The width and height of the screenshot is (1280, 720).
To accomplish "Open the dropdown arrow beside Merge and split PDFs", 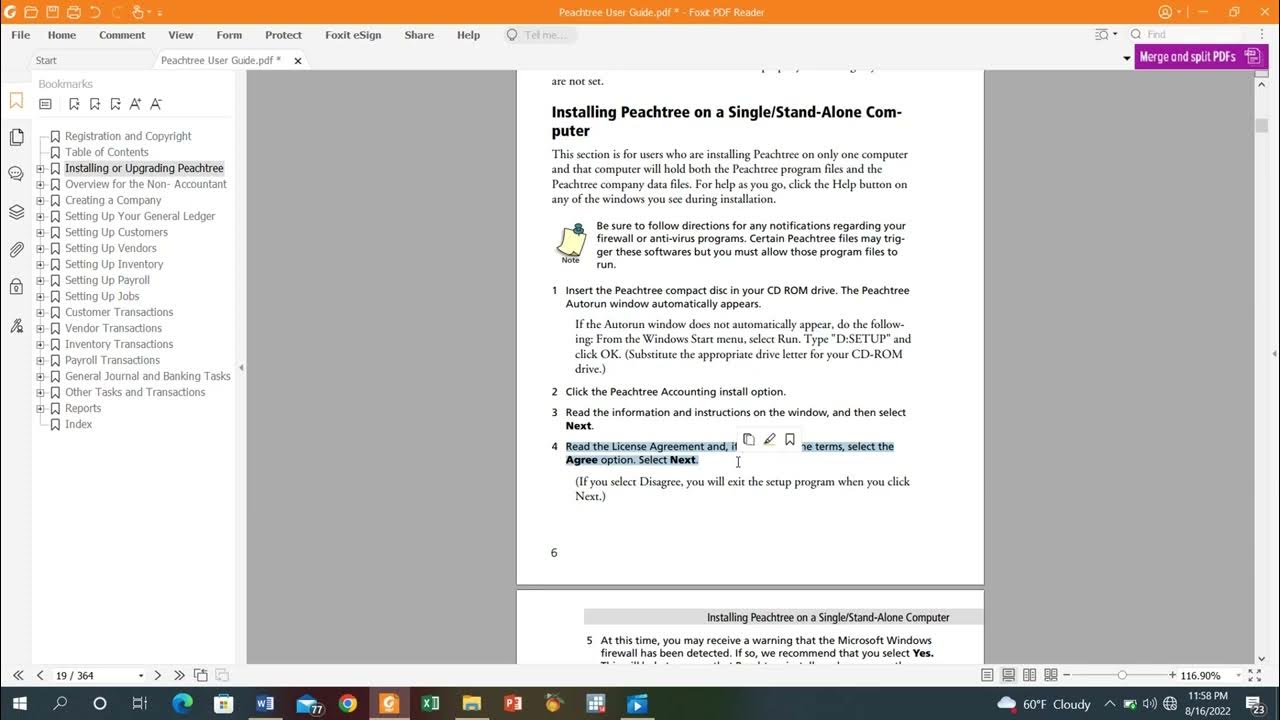I will pyautogui.click(x=1128, y=58).
